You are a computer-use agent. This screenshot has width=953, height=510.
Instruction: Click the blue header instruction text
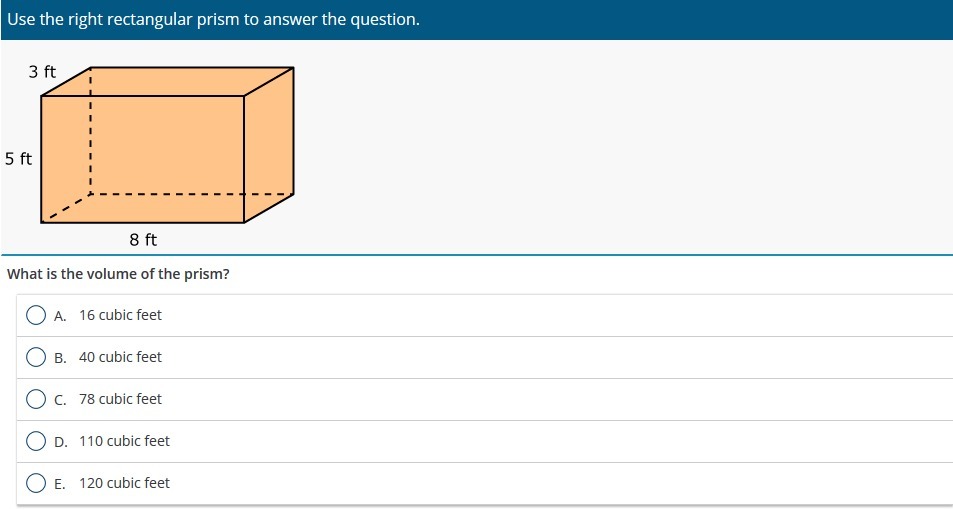[213, 19]
